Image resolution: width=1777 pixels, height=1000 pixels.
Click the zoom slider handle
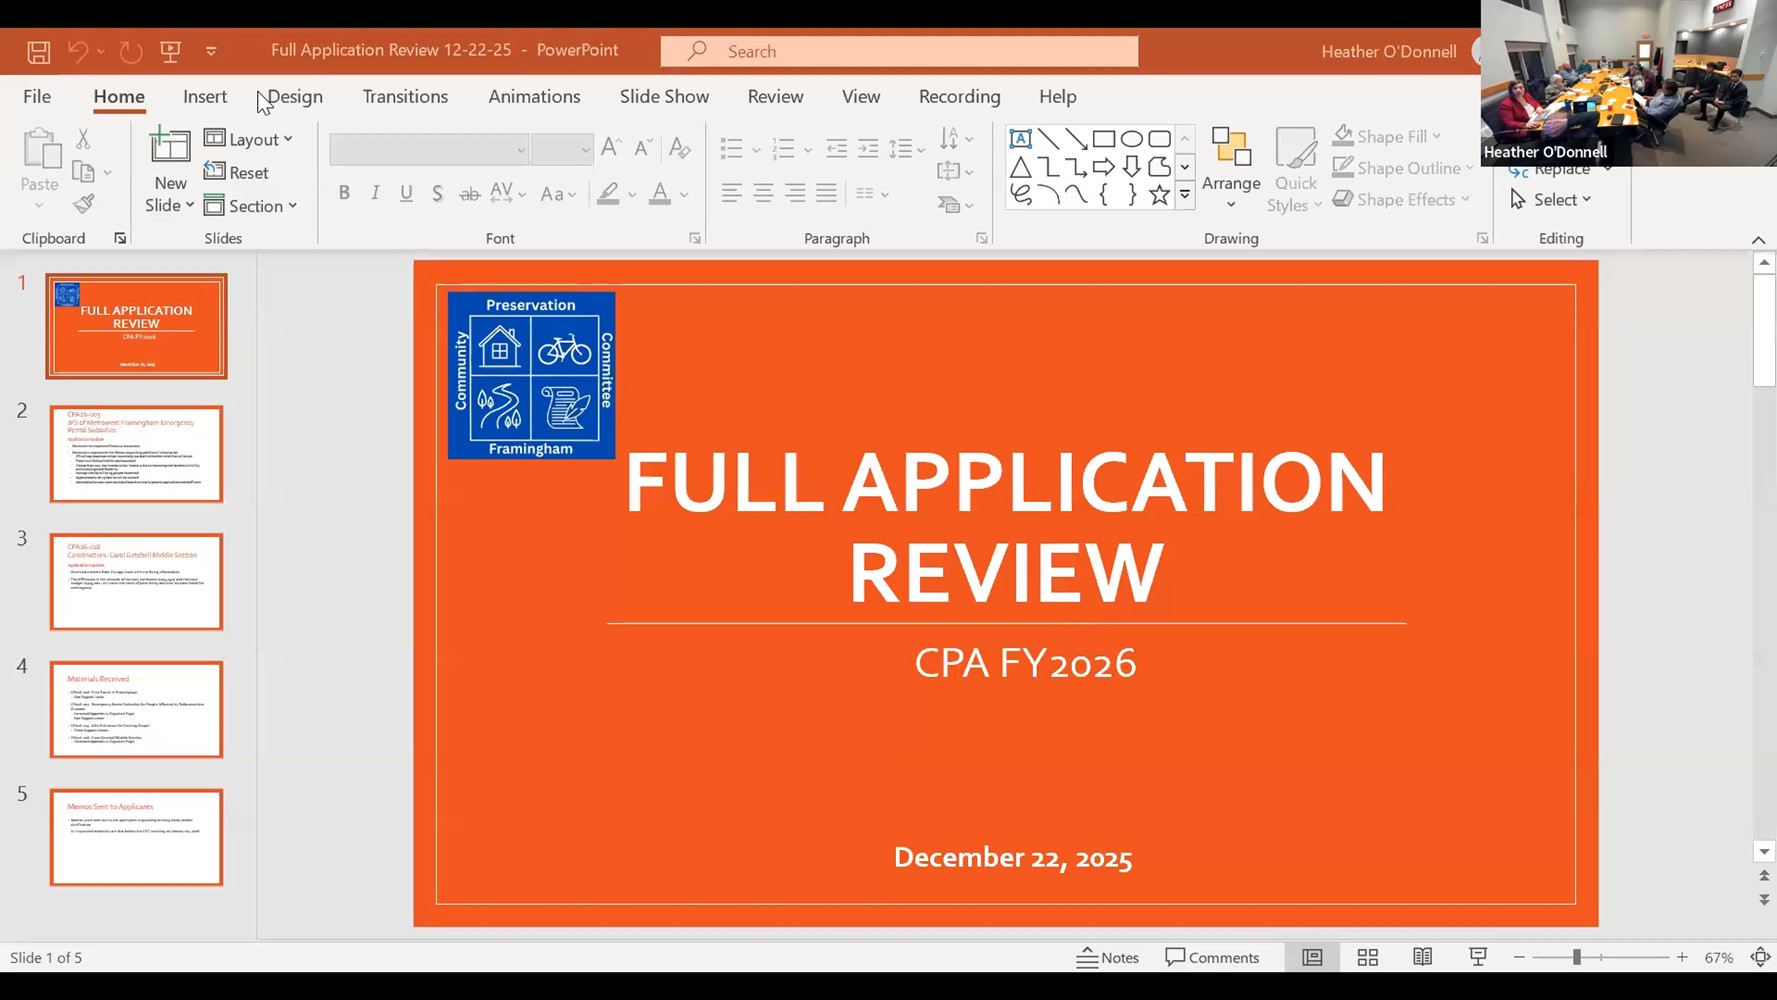(x=1576, y=957)
